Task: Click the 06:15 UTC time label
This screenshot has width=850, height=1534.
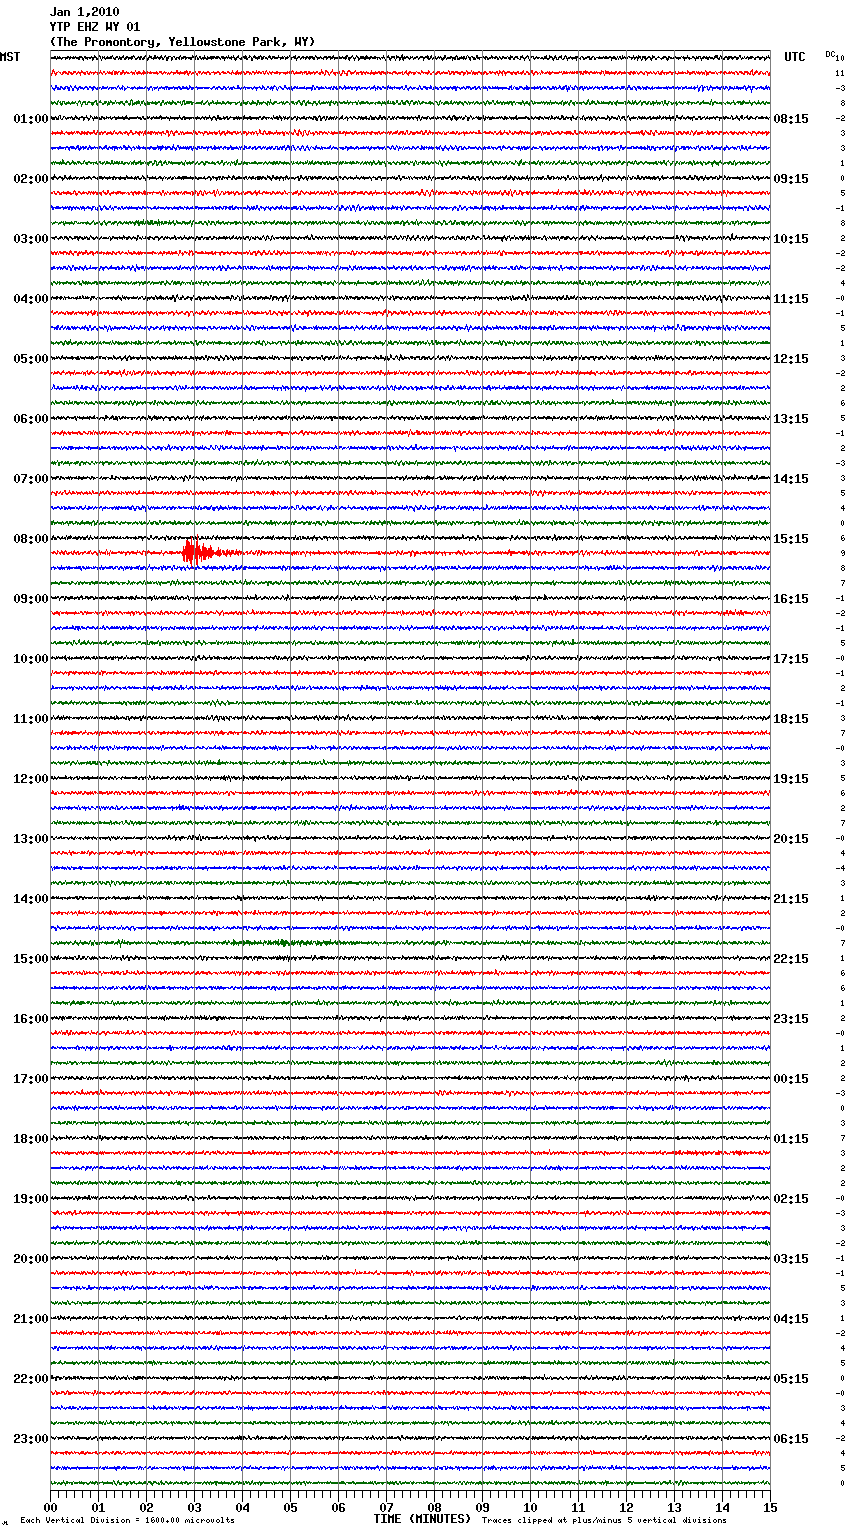Action: [791, 1439]
